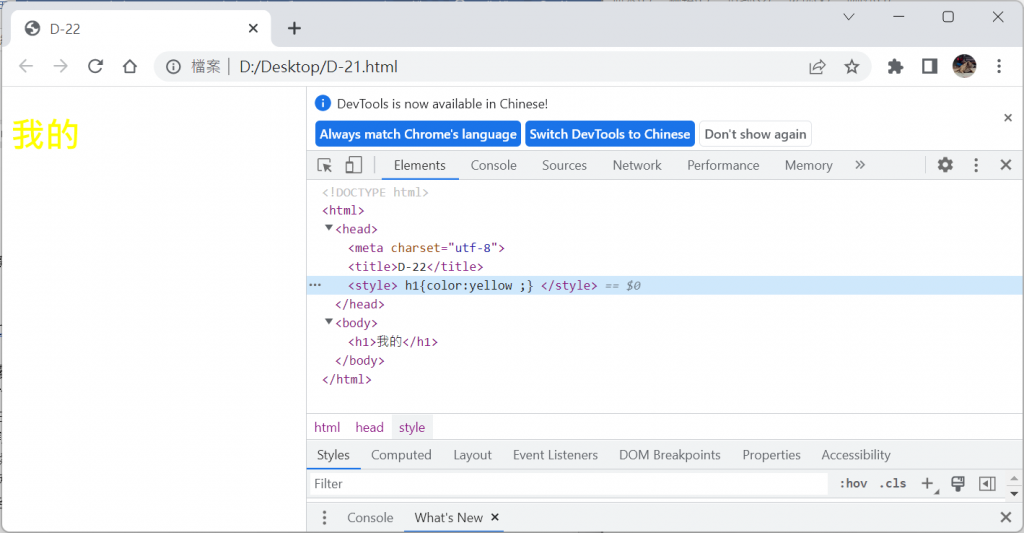The width and height of the screenshot is (1024, 533).
Task: Toggle the computed styles sidebar
Action: 987,483
